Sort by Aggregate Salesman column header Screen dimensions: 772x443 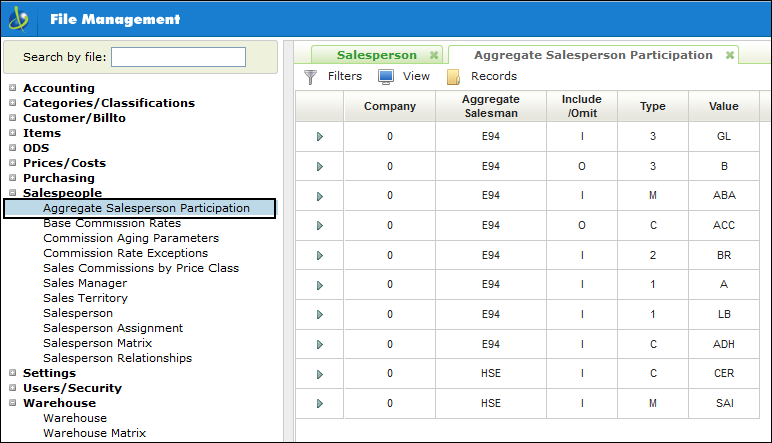pos(490,106)
